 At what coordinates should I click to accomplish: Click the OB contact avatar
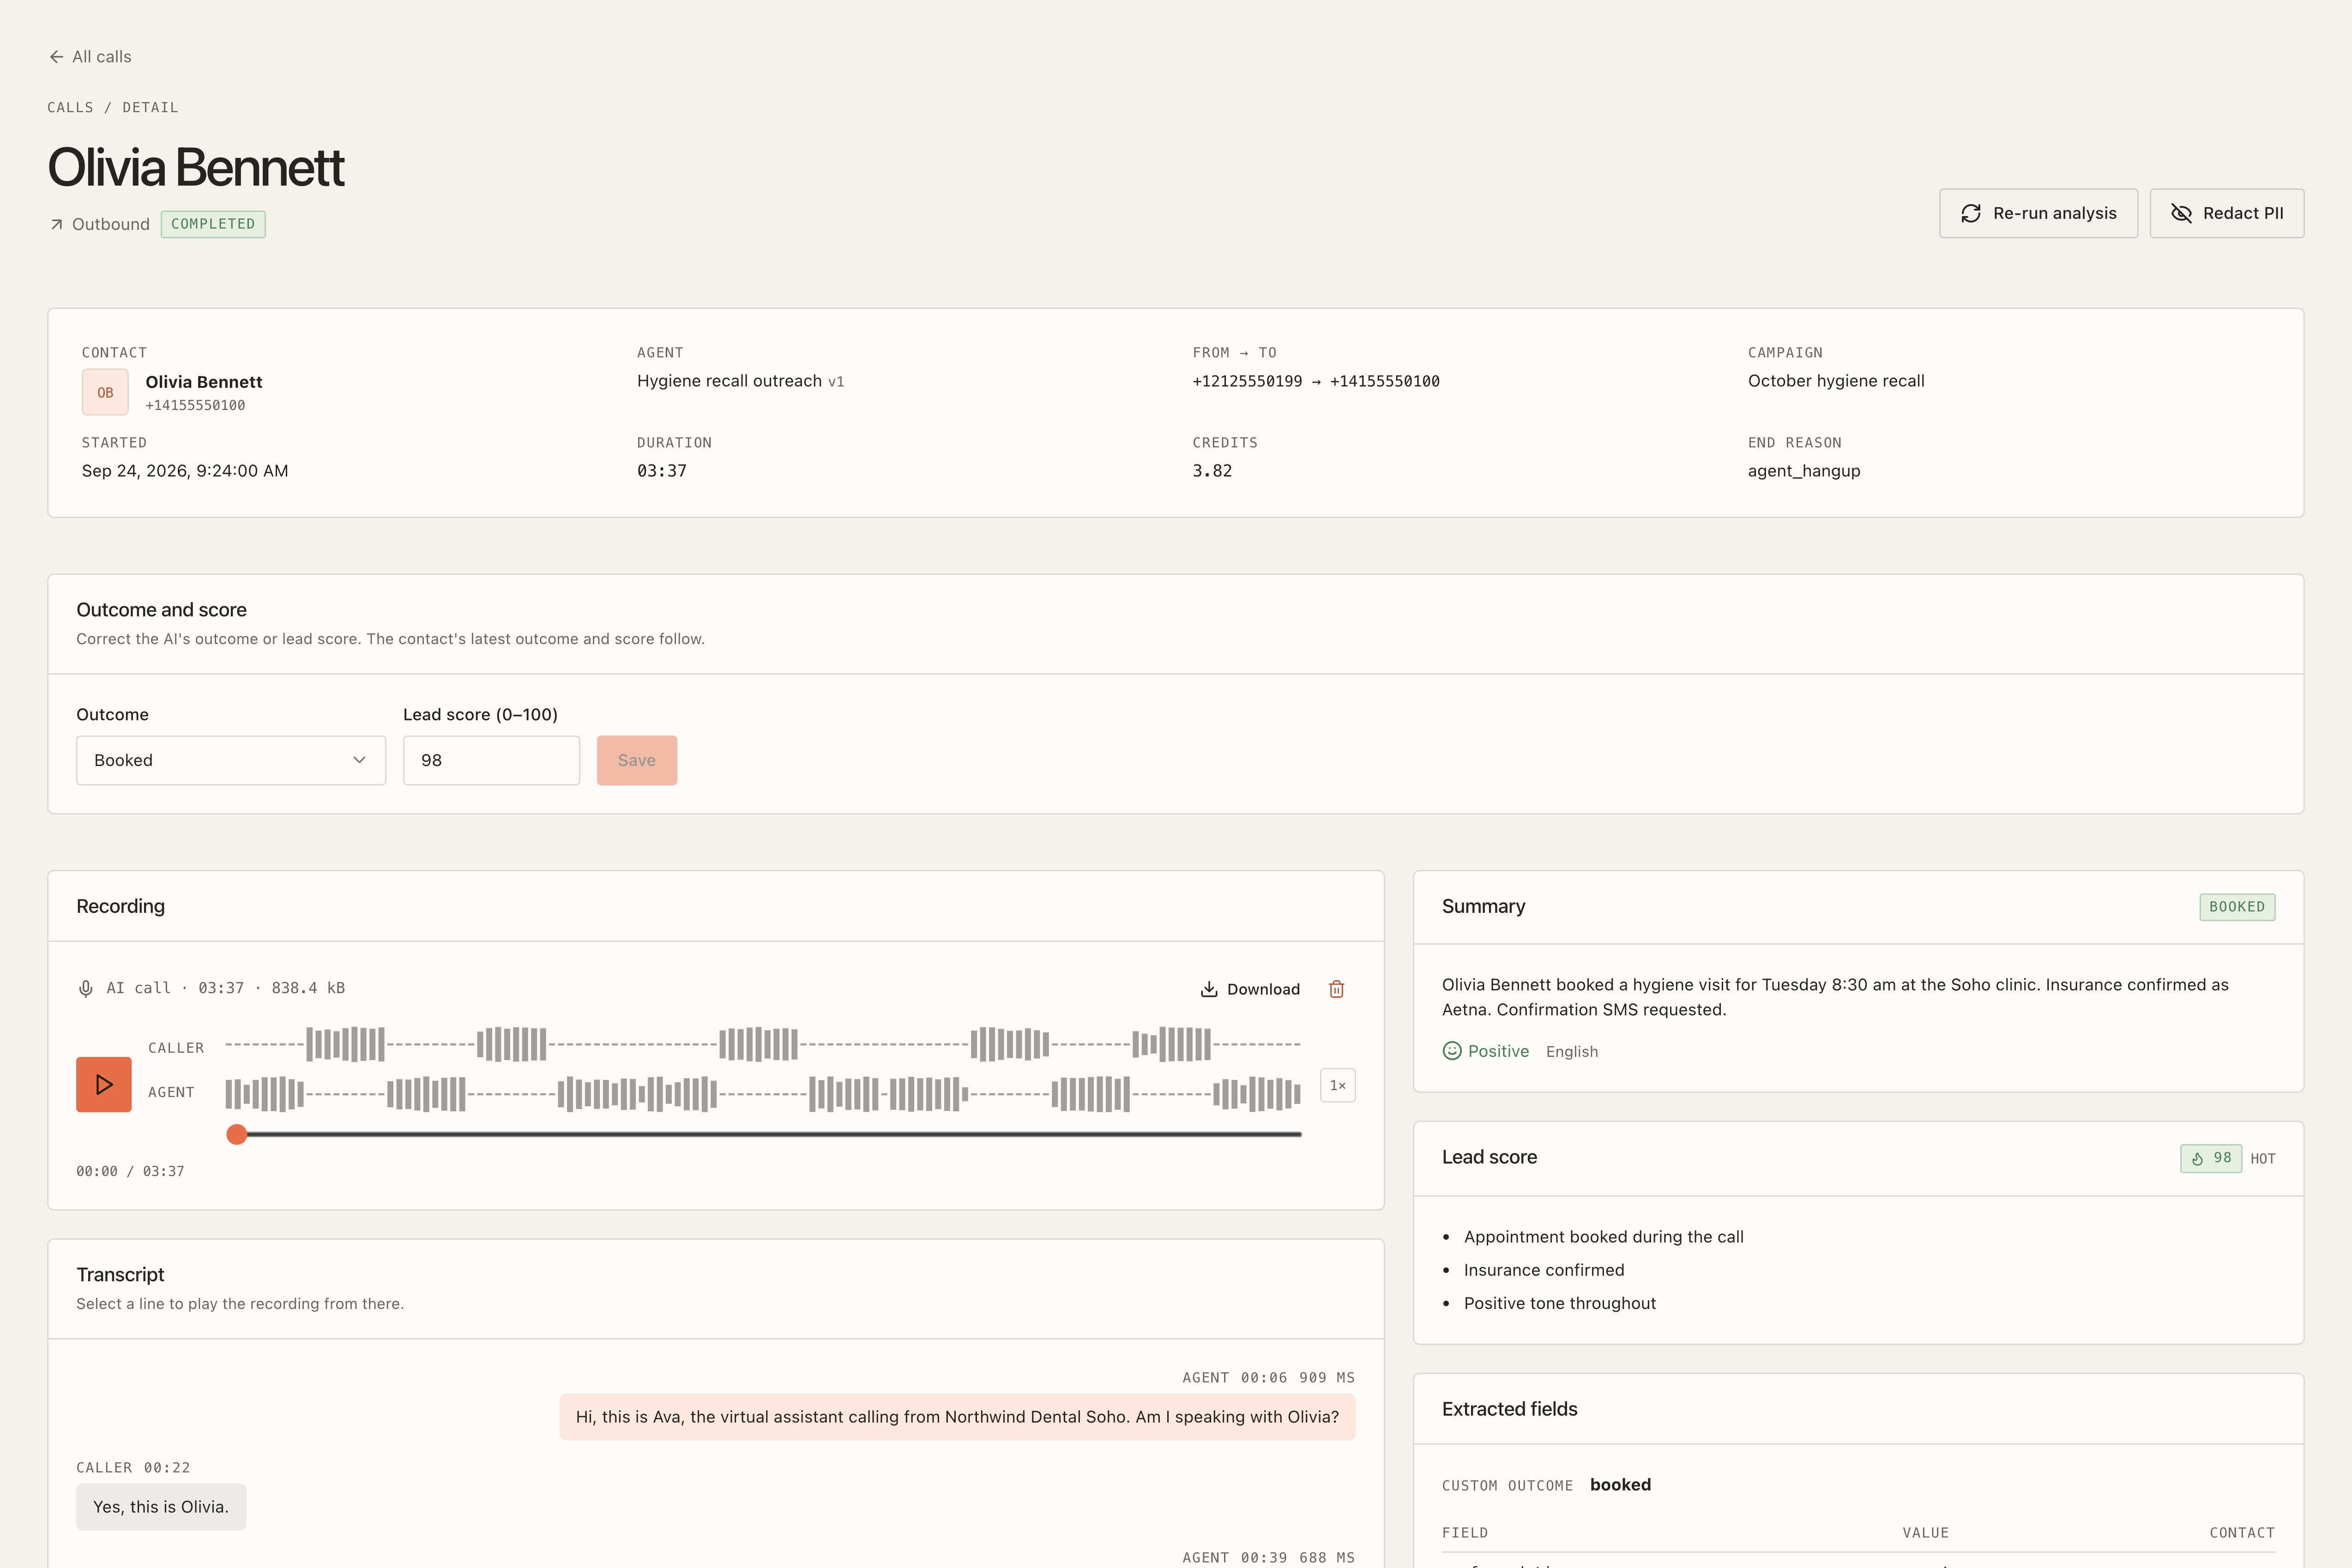click(105, 392)
